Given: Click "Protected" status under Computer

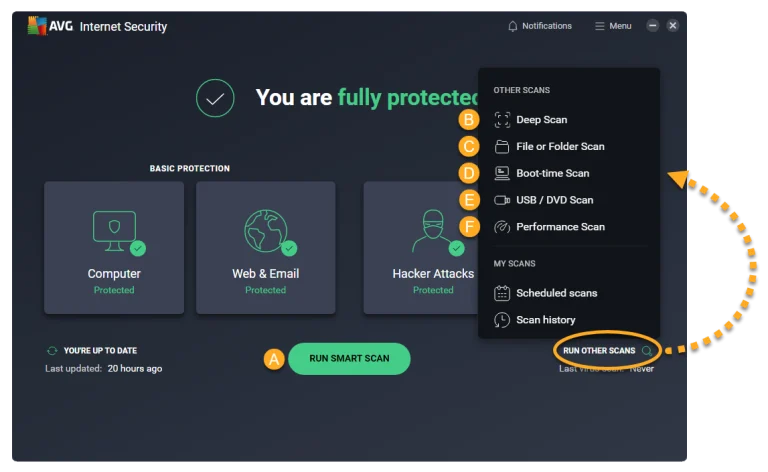Looking at the screenshot, I should click(114, 290).
